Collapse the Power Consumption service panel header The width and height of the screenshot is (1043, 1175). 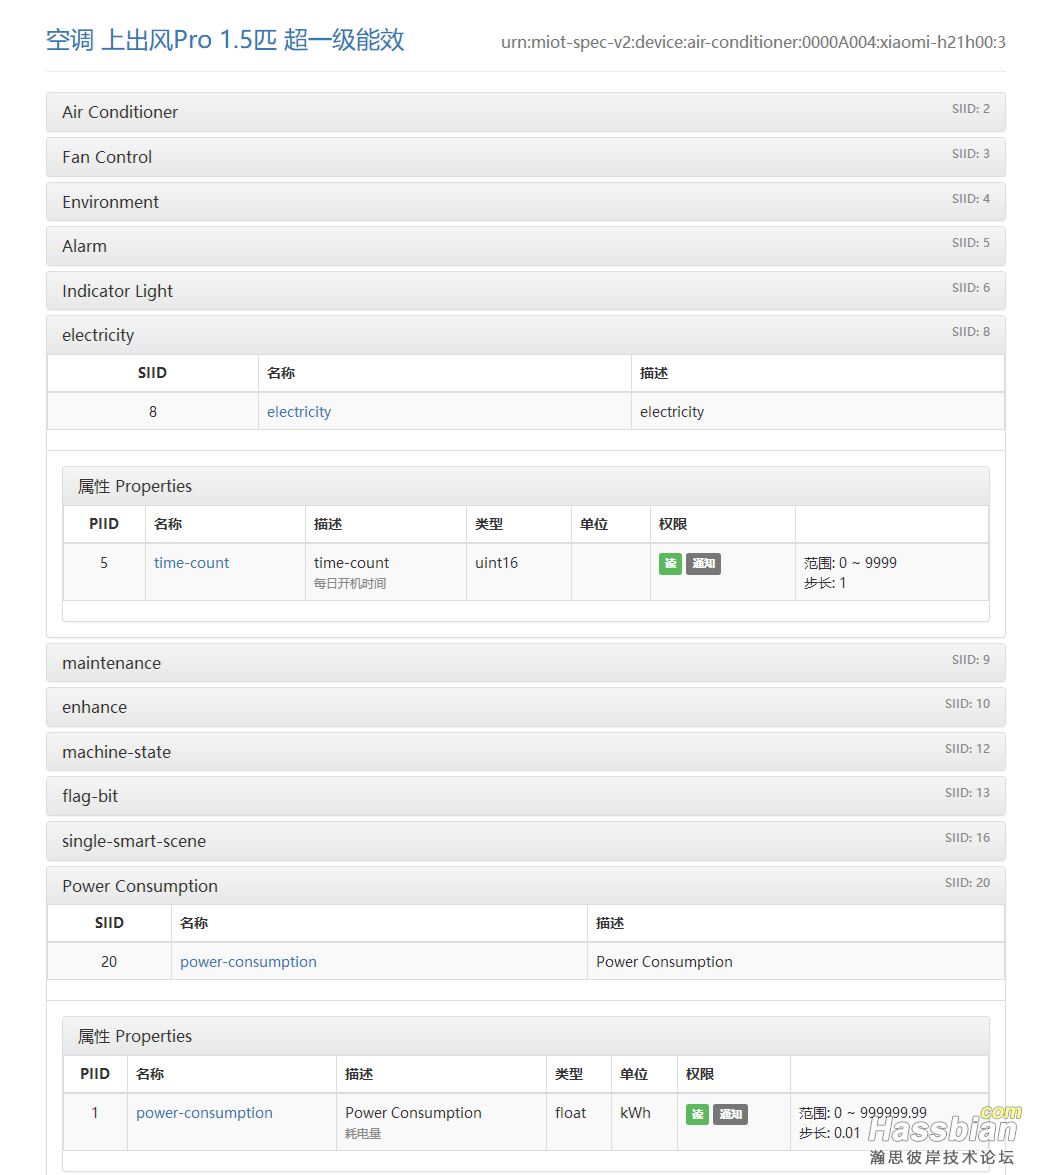(525, 886)
